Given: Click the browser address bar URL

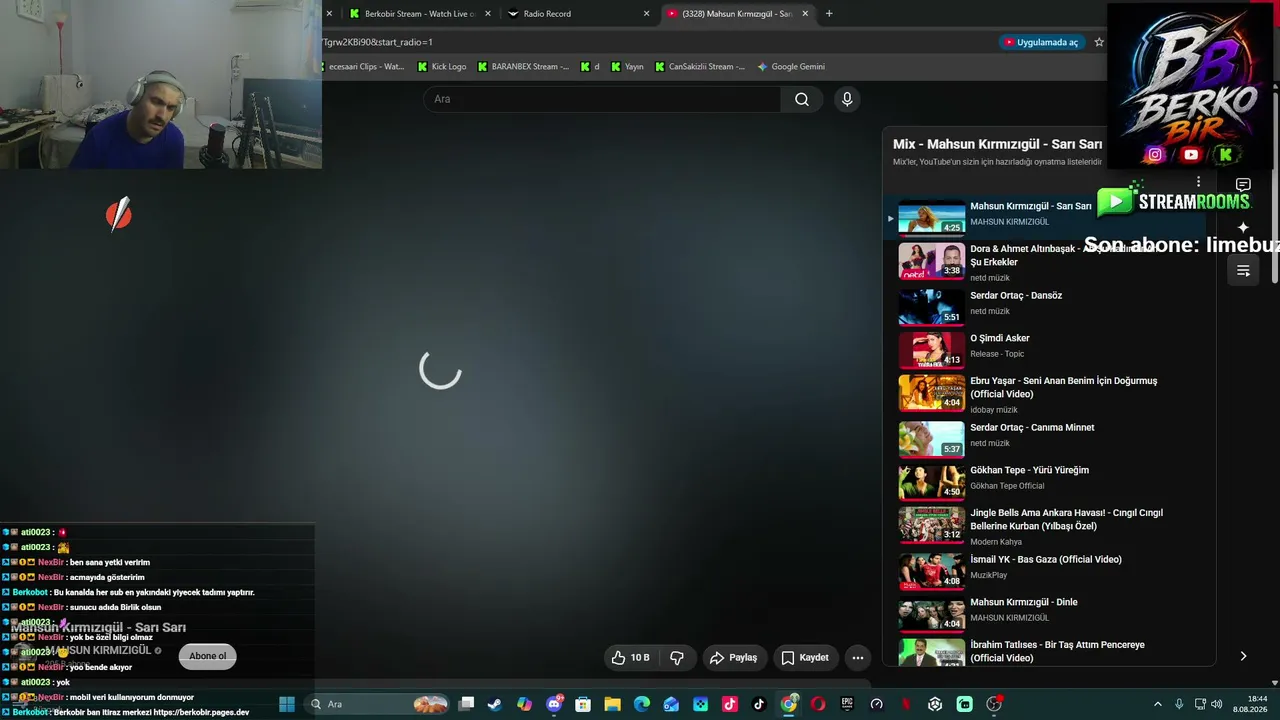Looking at the screenshot, I should [x=378, y=42].
